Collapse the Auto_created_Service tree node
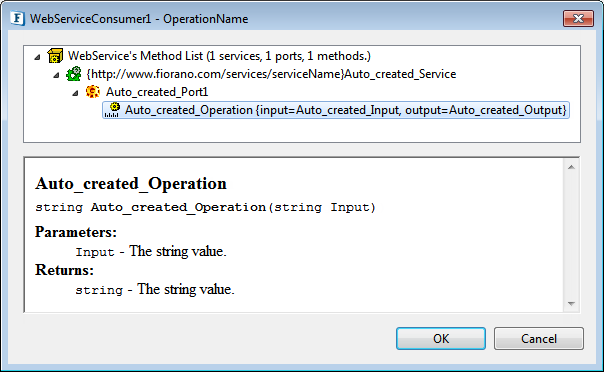 (x=56, y=75)
